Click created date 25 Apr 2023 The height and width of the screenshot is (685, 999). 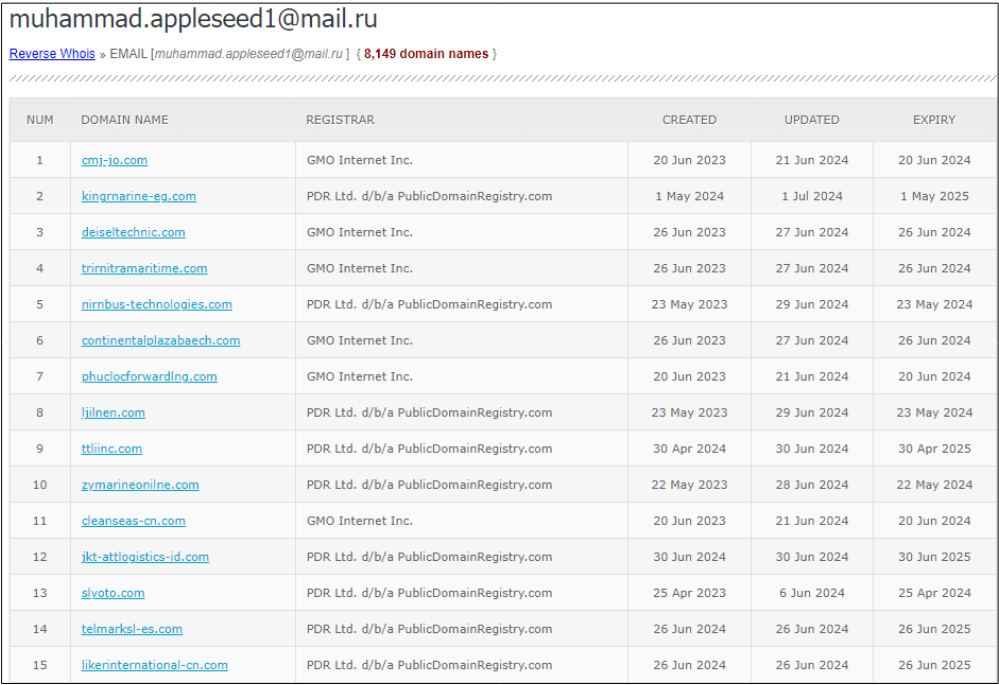(x=689, y=593)
